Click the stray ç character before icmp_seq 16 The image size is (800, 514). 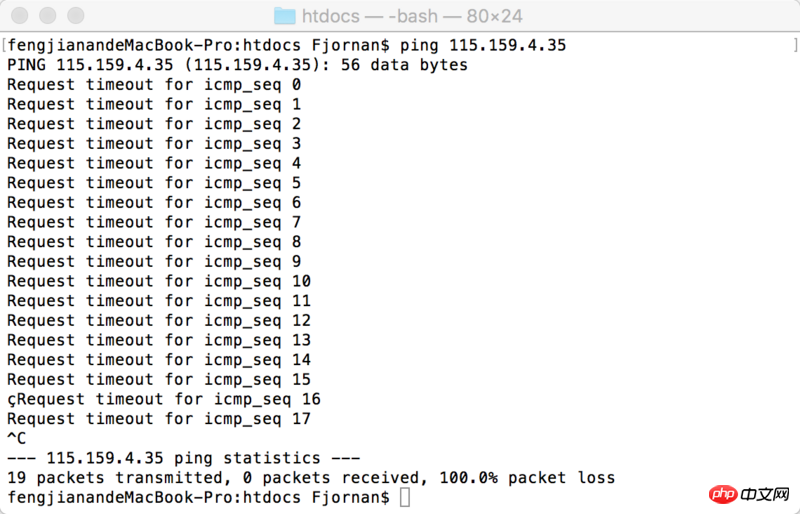(12, 400)
